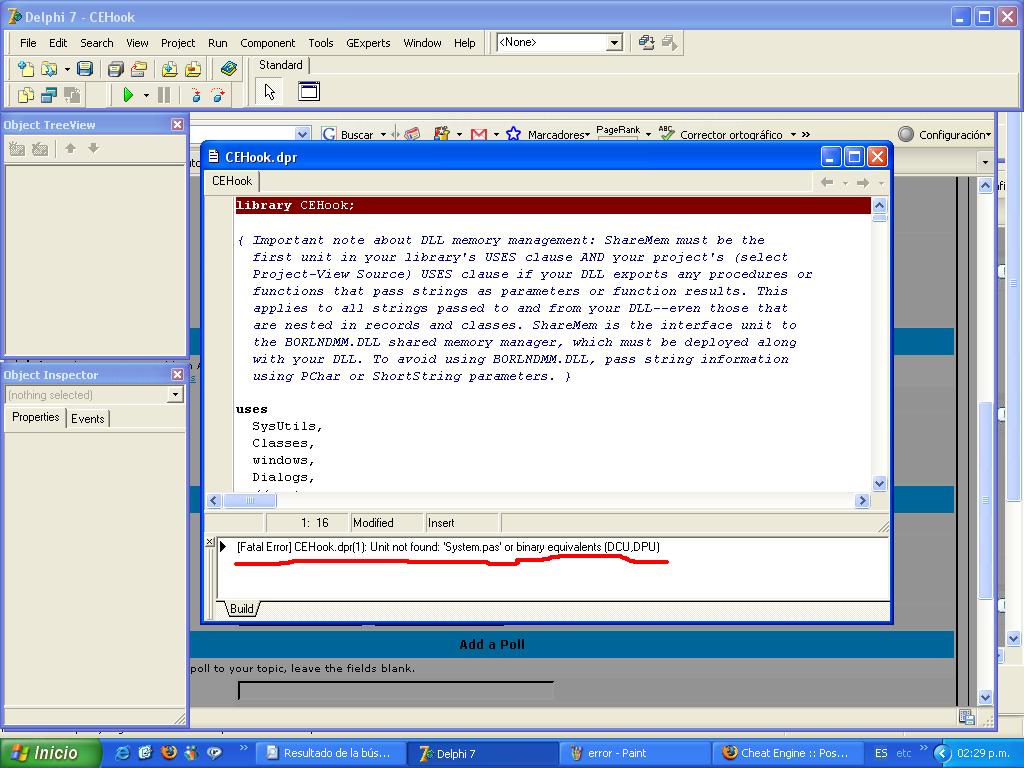Screen dimensions: 1024x768
Task: Open the (nothing selected) object dropdown
Action: coord(175,395)
